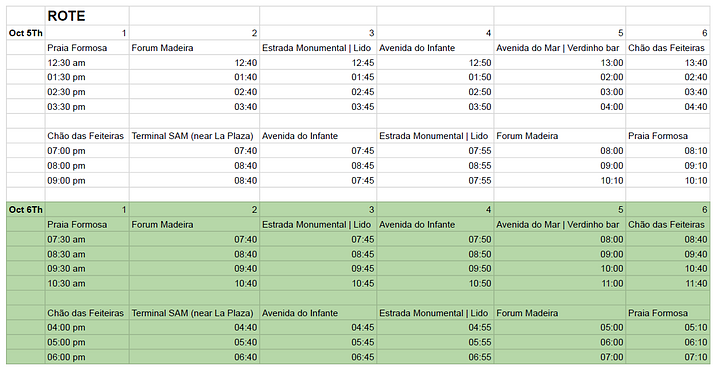Click the 04:00 pm cell in green block
Screen dimensions: 720x372
pyautogui.click(x=87, y=327)
